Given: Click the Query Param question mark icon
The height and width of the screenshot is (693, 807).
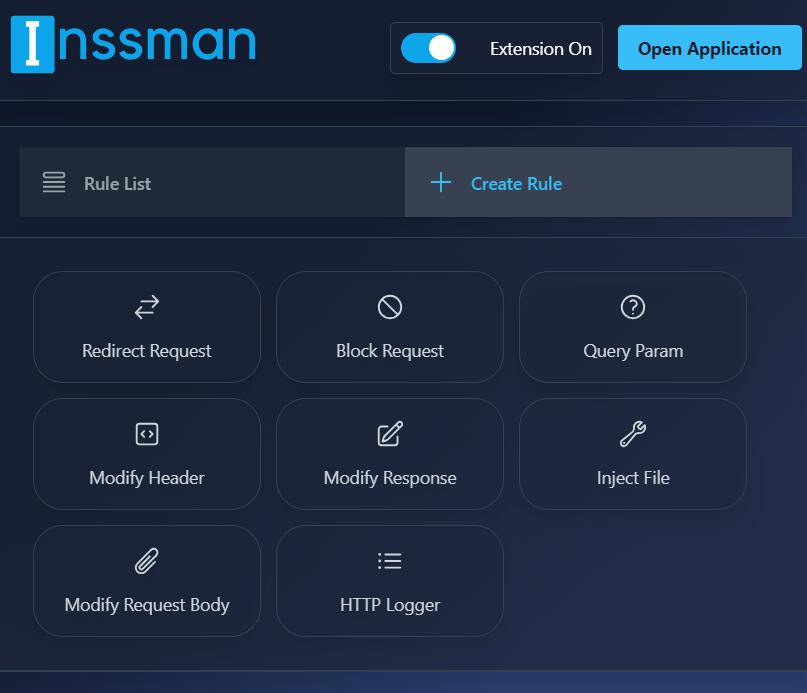Looking at the screenshot, I should pyautogui.click(x=633, y=307).
